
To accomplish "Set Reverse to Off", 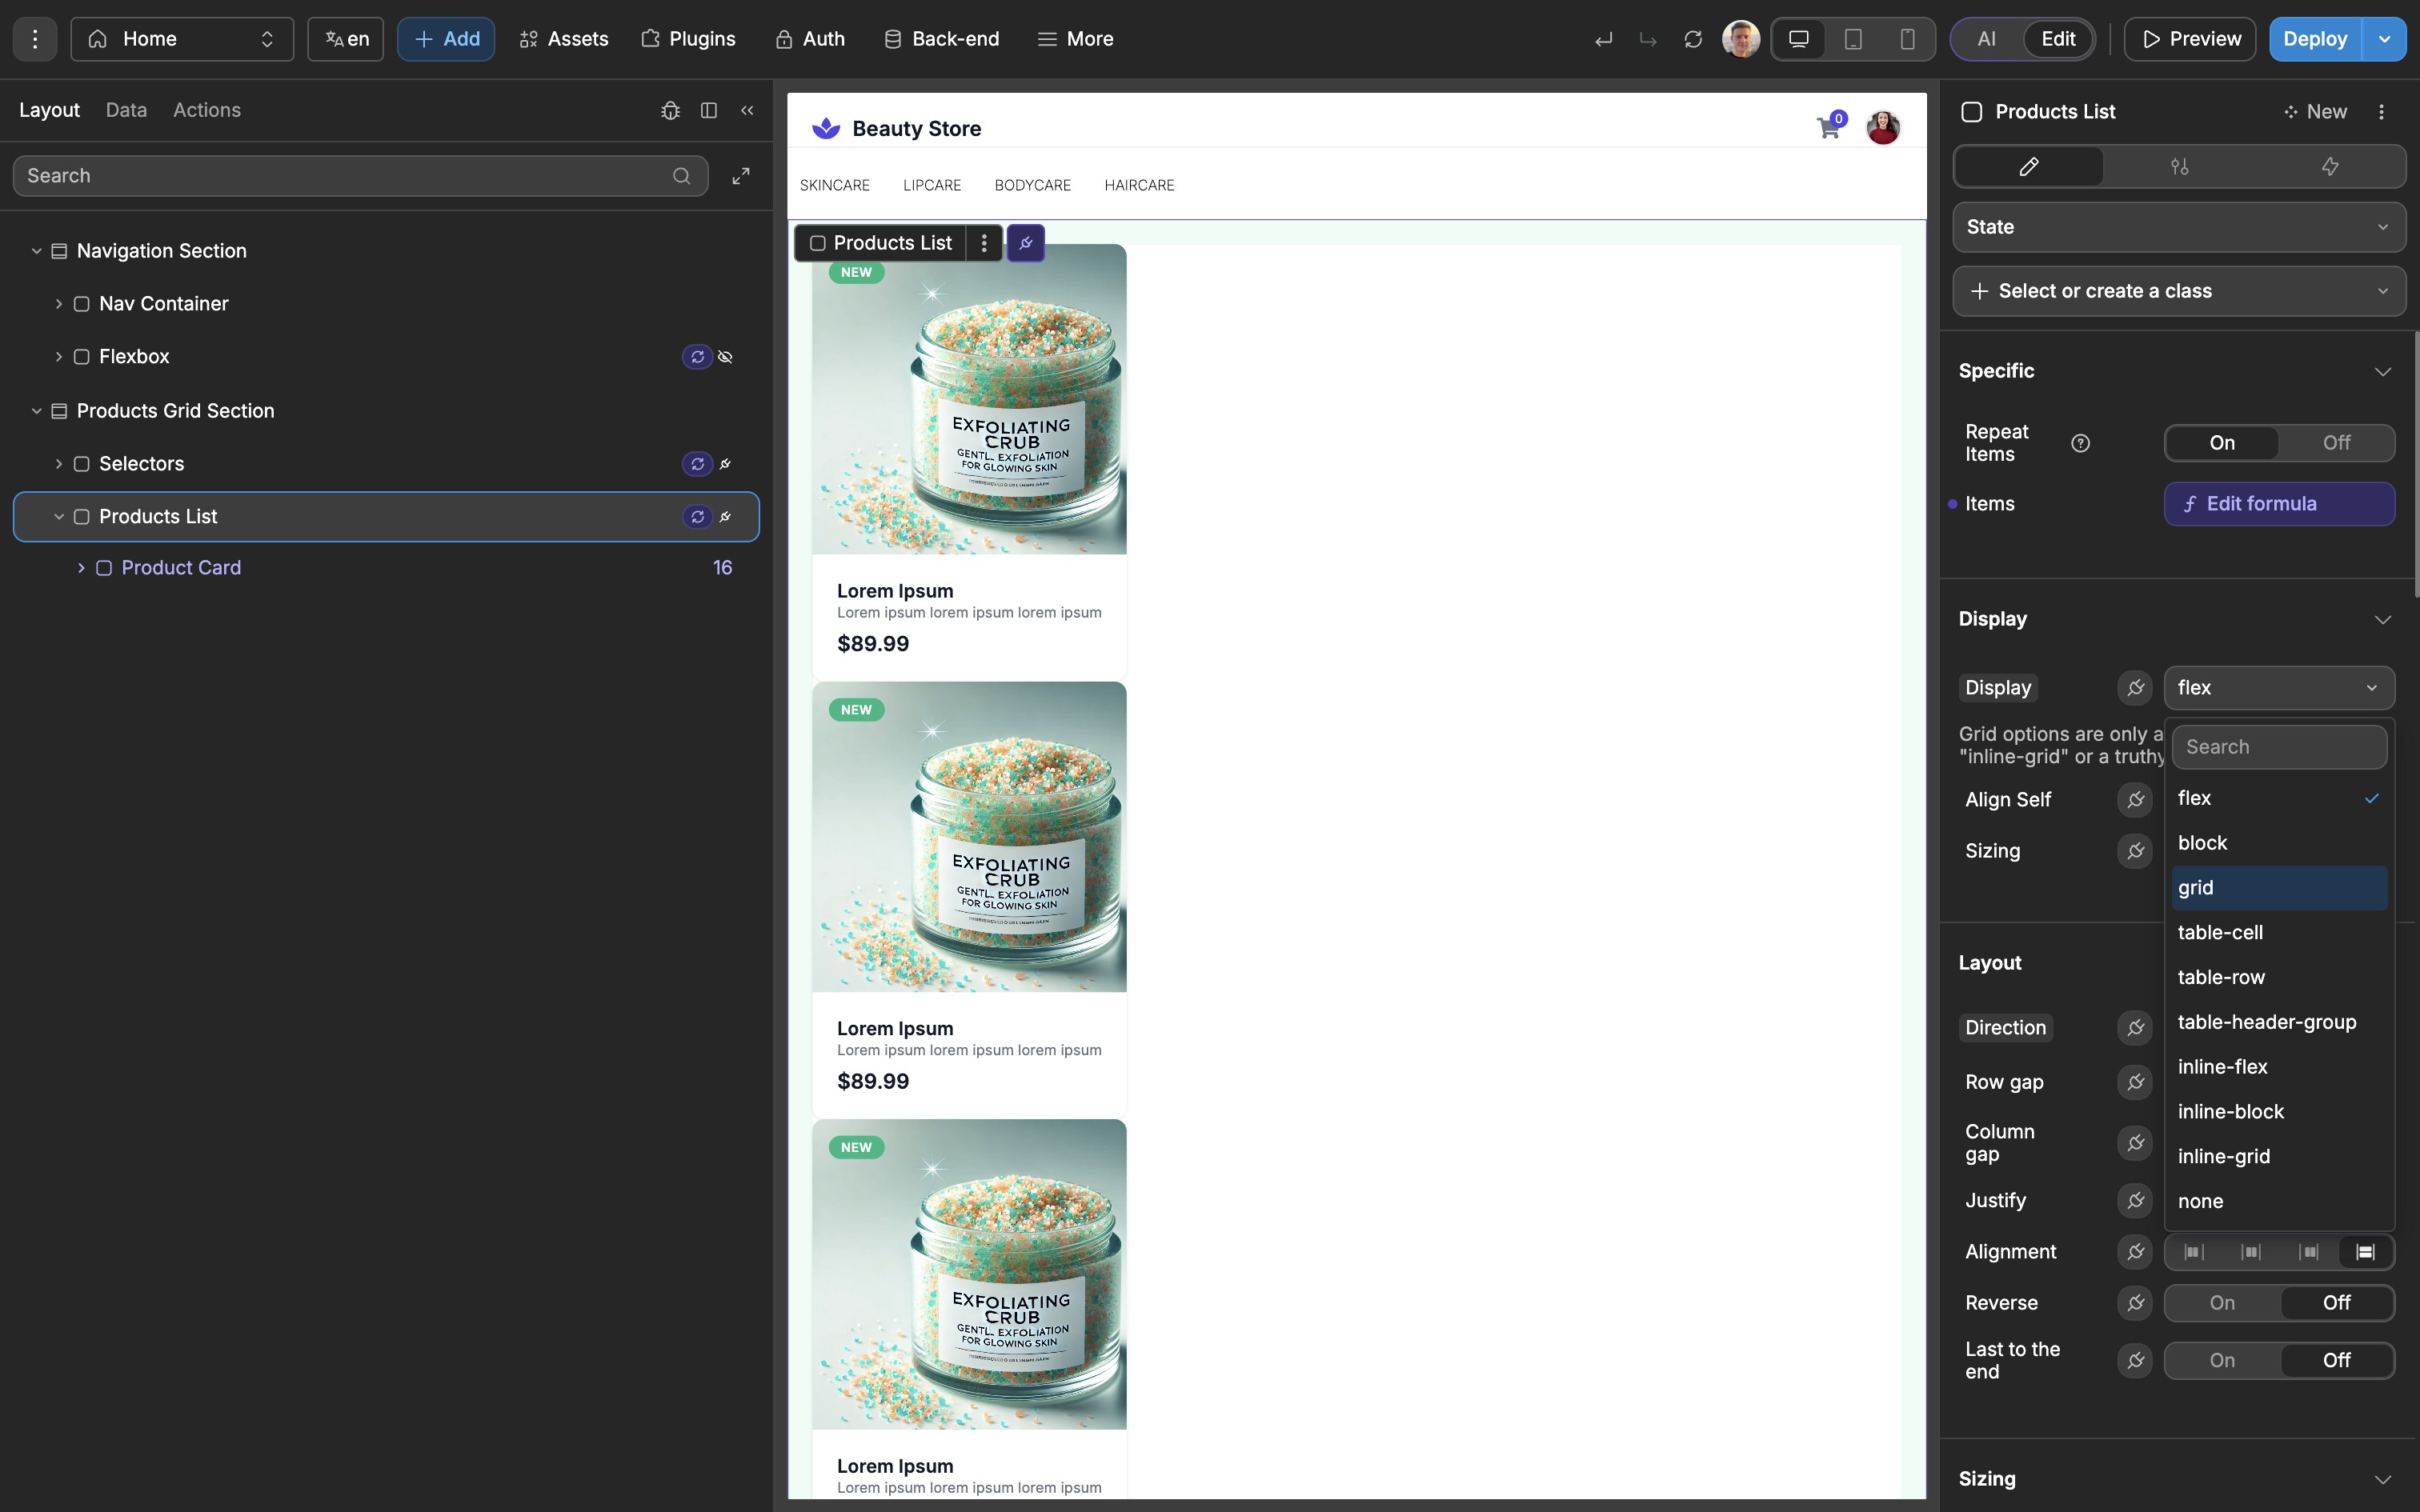I will point(2336,1303).
